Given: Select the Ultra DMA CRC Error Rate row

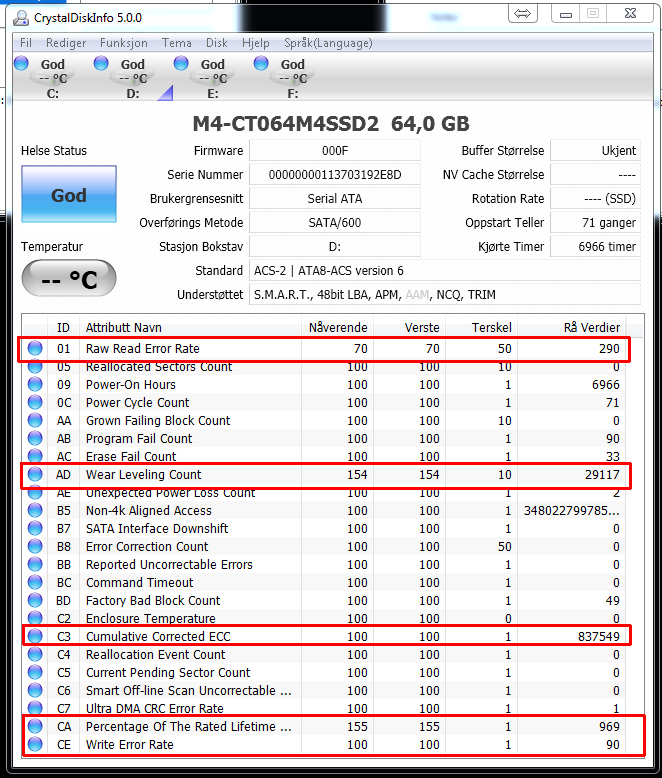Looking at the screenshot, I should (x=325, y=708).
